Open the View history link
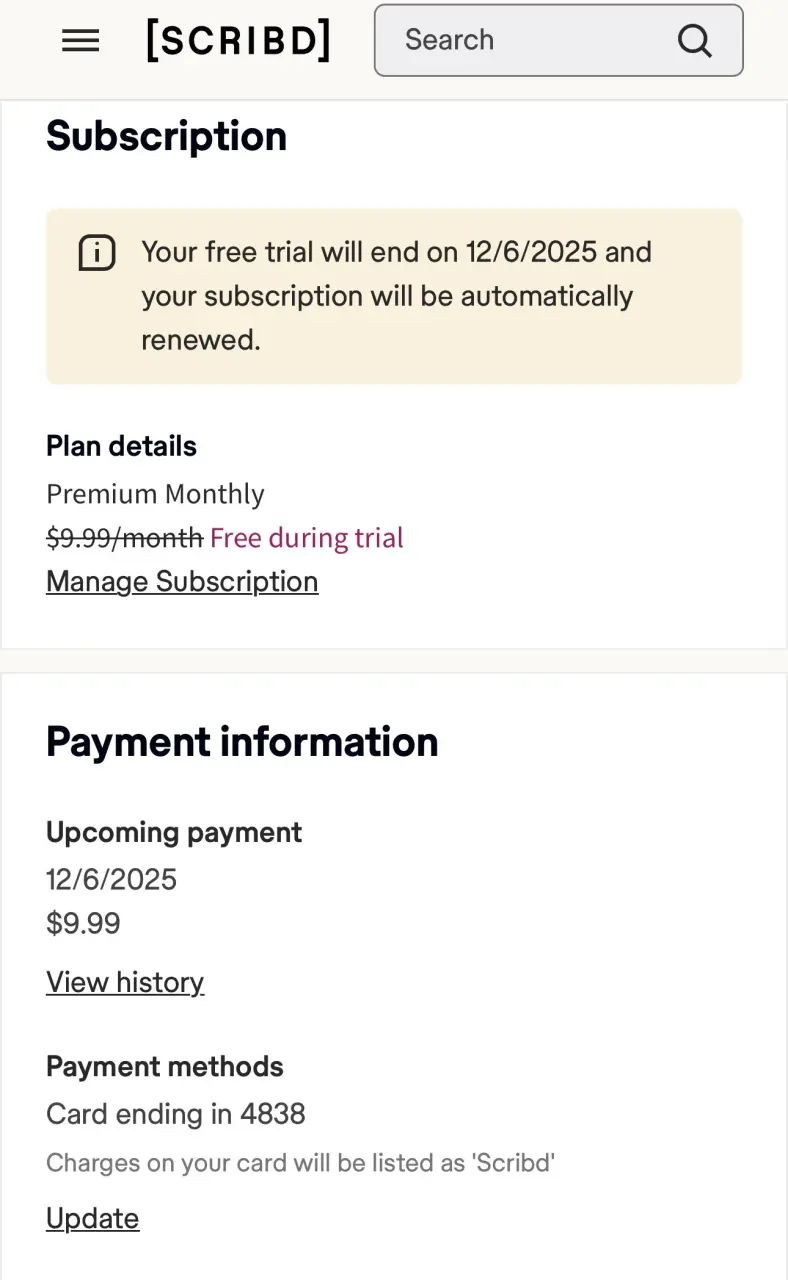The width and height of the screenshot is (788, 1280). tap(125, 982)
